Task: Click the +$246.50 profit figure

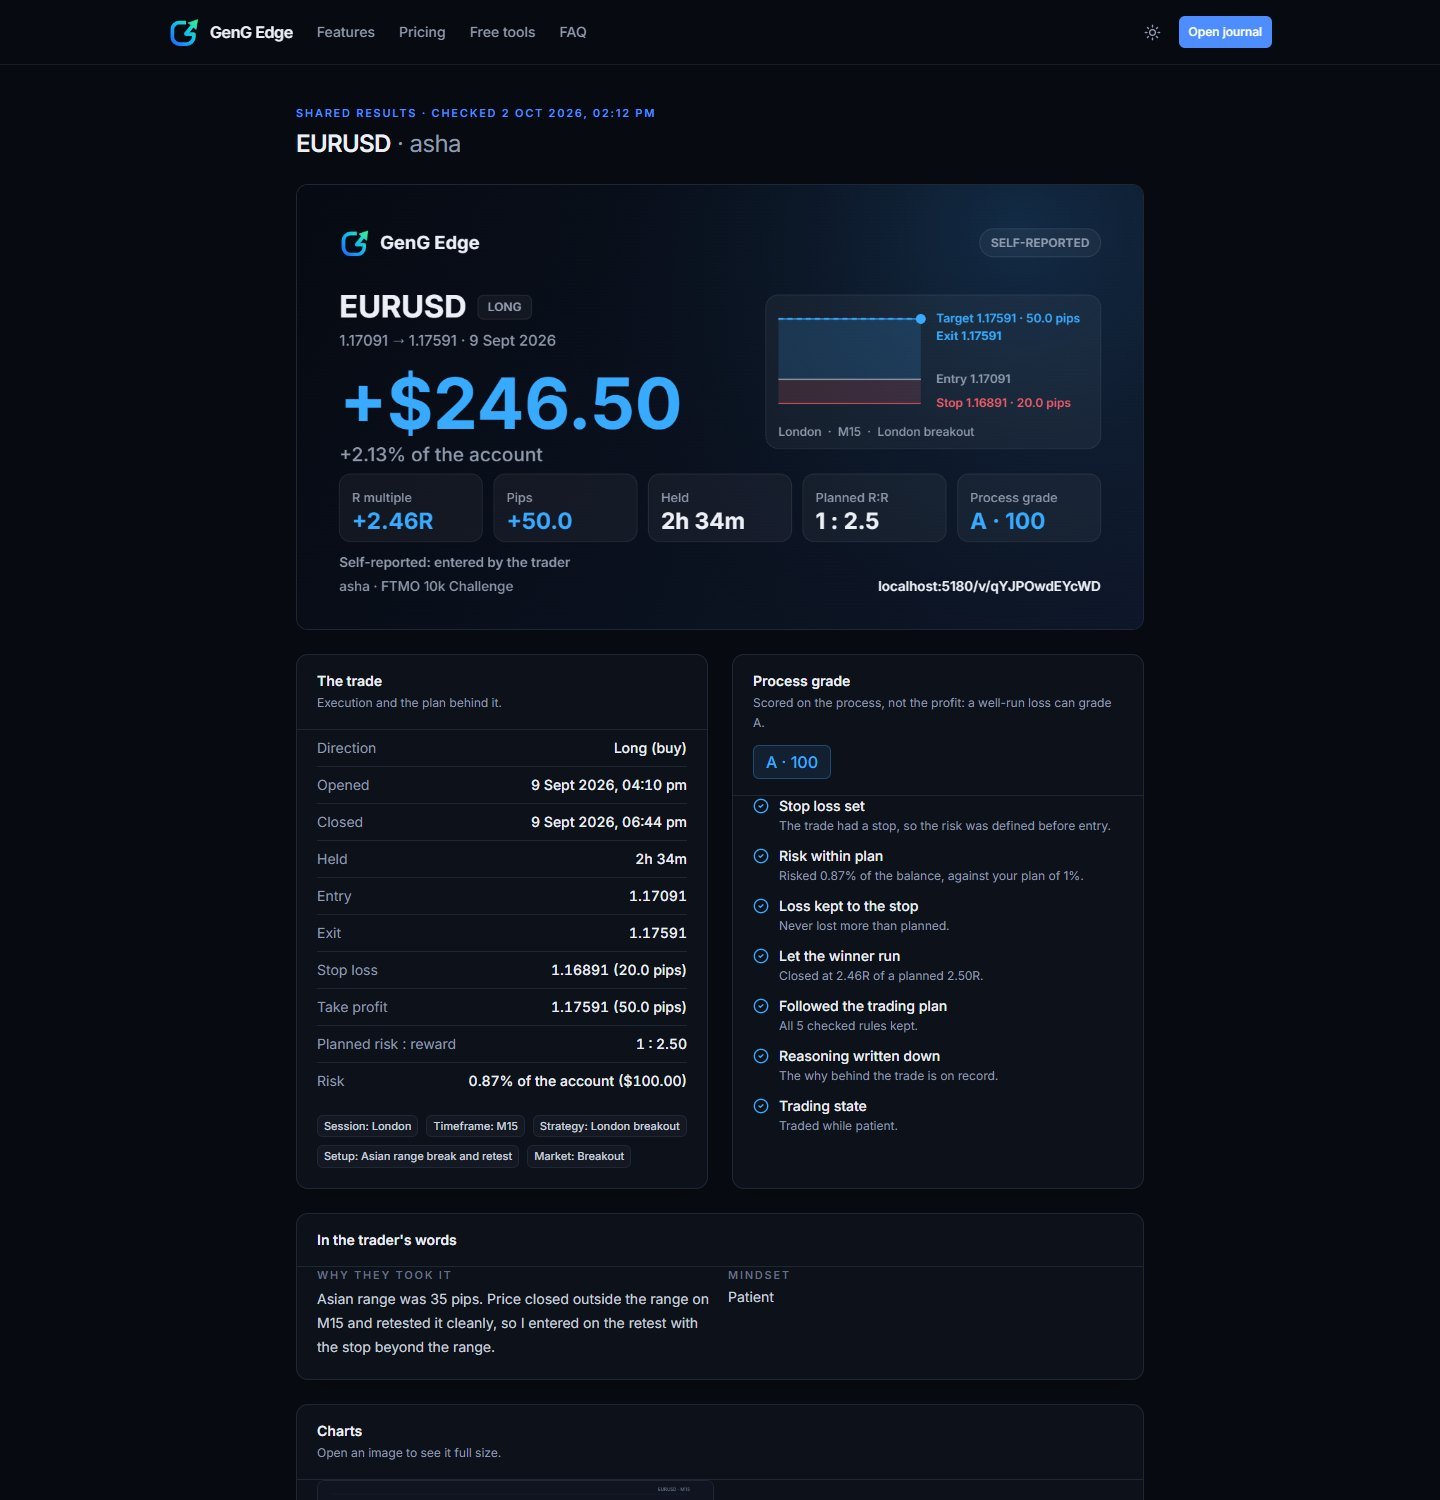Action: (x=511, y=403)
